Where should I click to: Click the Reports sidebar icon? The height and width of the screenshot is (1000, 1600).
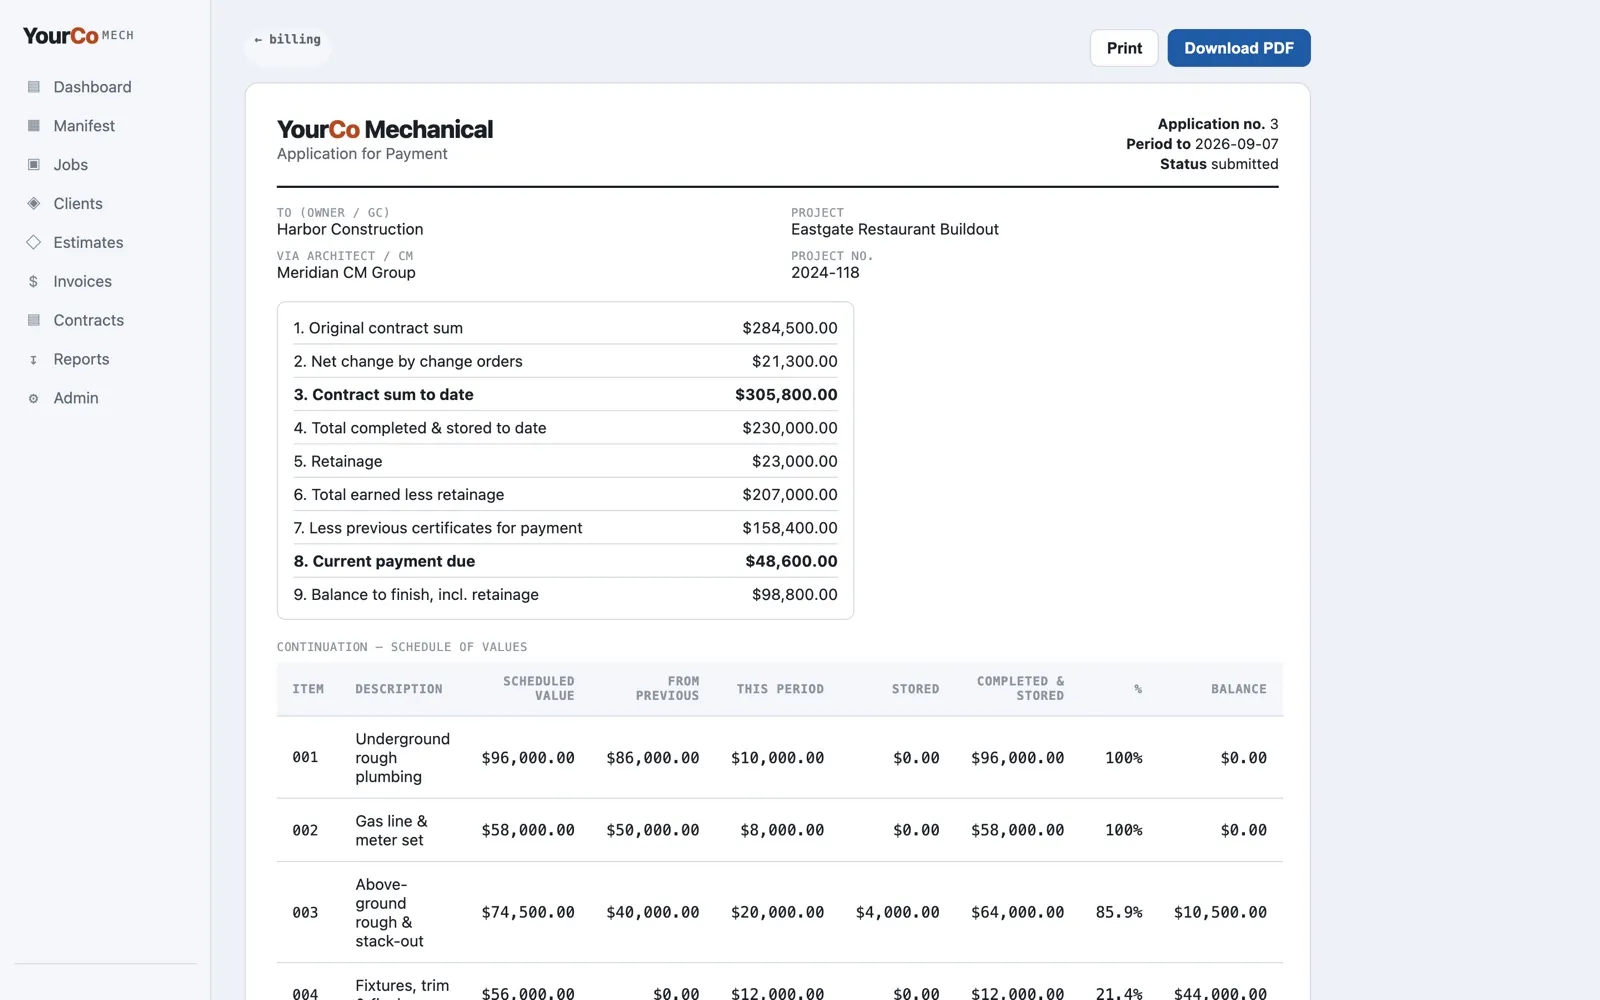33,360
